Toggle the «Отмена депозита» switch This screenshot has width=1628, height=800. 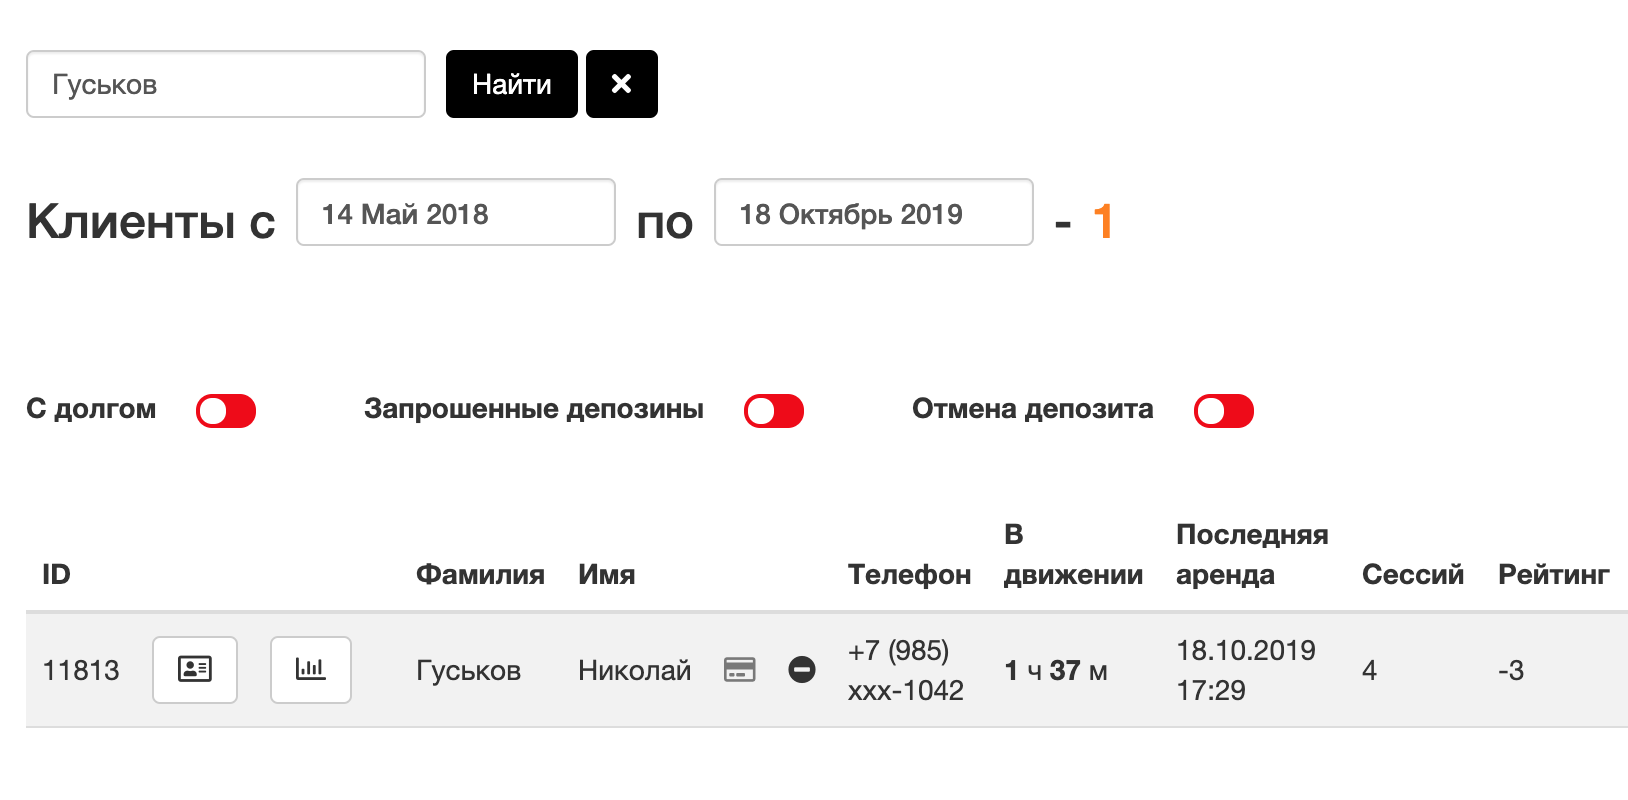point(1224,411)
